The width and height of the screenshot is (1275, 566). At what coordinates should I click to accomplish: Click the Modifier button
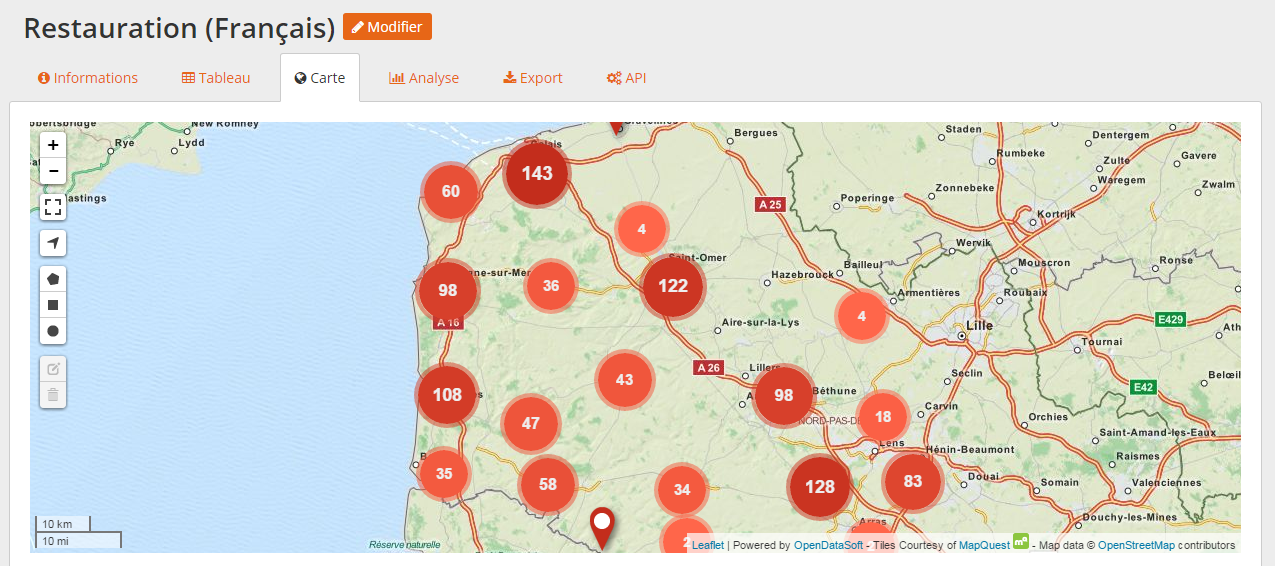pos(387,27)
